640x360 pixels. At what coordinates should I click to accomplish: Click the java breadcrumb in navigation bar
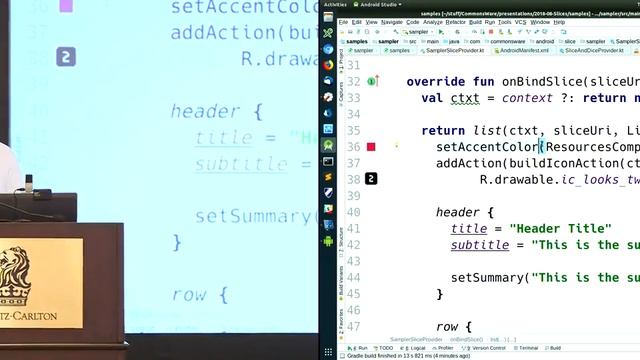(x=451, y=41)
